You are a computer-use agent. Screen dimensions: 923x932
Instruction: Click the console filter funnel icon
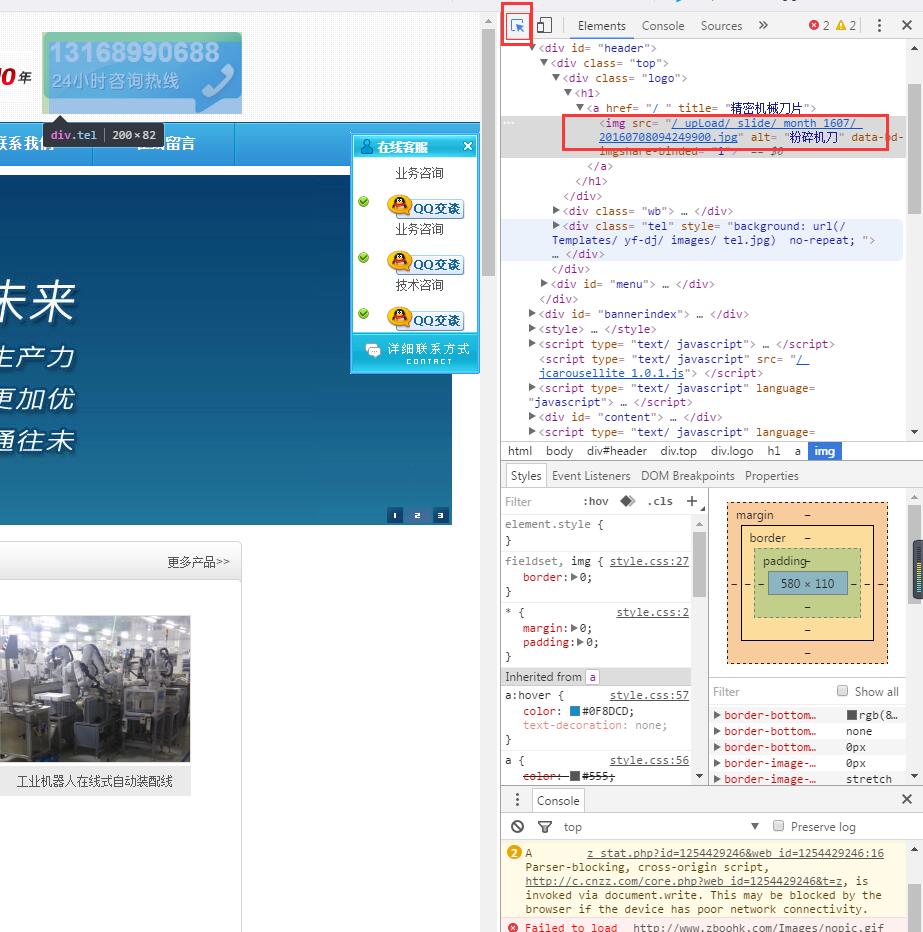click(545, 827)
